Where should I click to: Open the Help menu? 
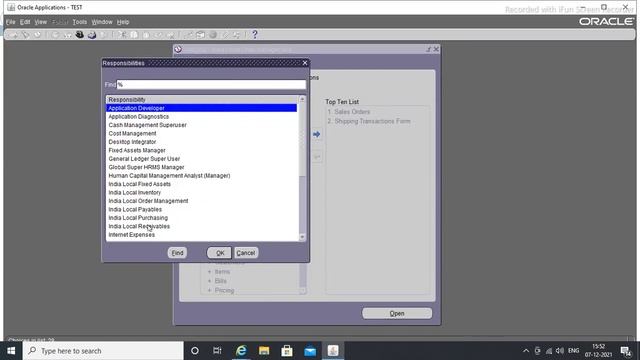point(123,22)
